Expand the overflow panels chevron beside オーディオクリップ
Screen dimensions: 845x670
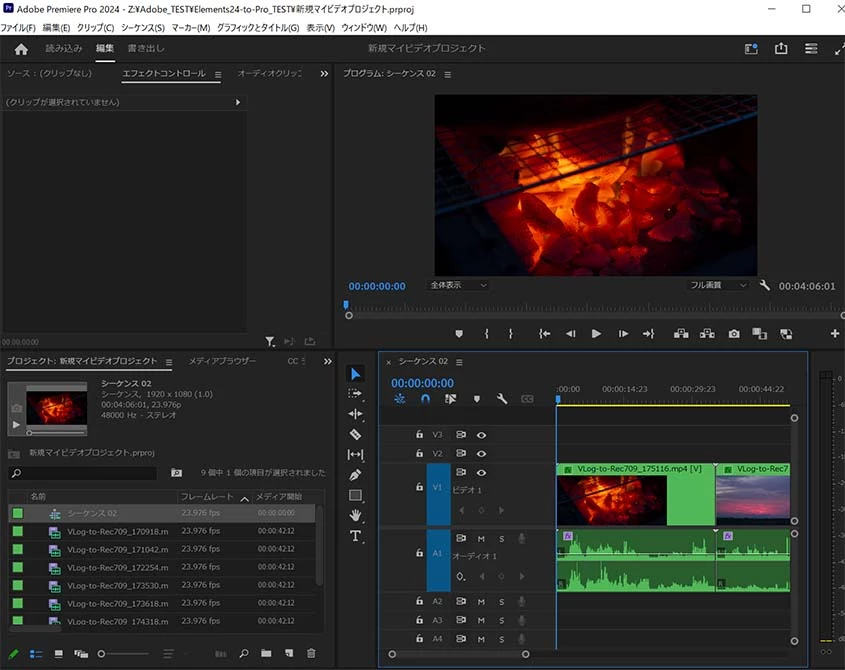point(324,74)
